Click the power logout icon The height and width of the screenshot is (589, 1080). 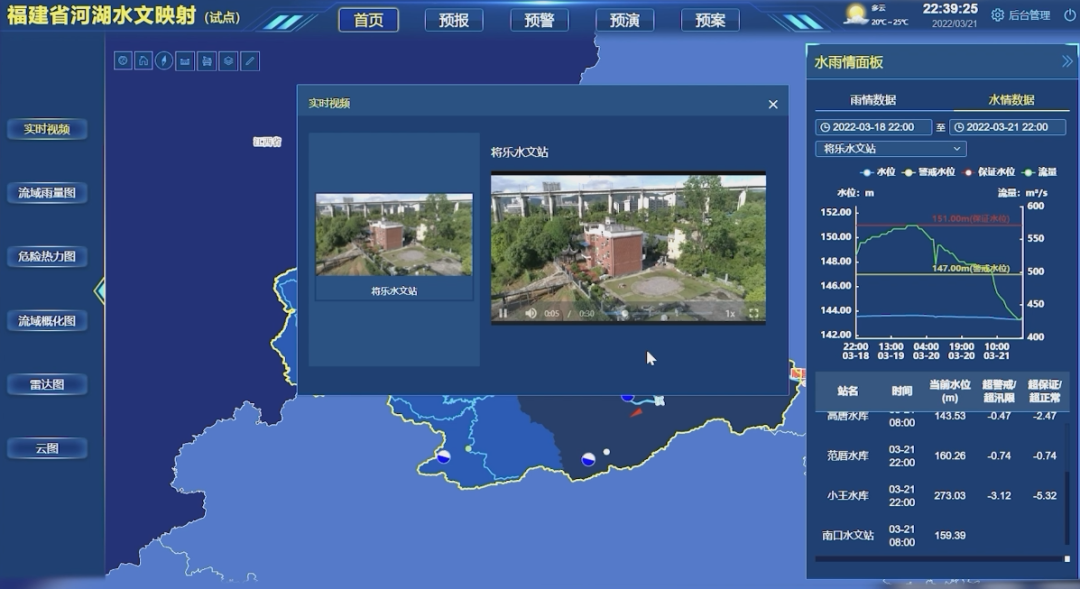pos(1069,15)
